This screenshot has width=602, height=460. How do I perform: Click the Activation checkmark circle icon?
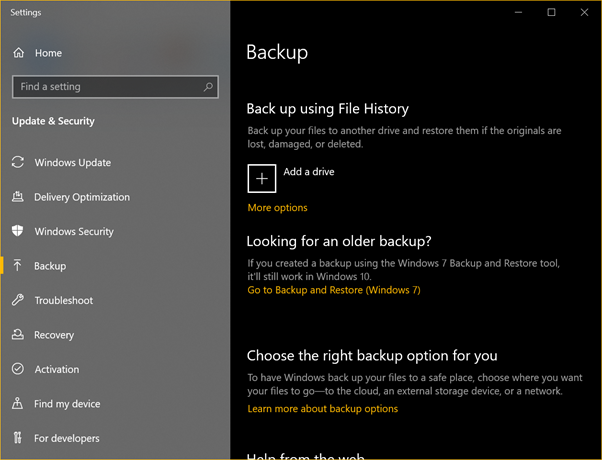(x=18, y=369)
